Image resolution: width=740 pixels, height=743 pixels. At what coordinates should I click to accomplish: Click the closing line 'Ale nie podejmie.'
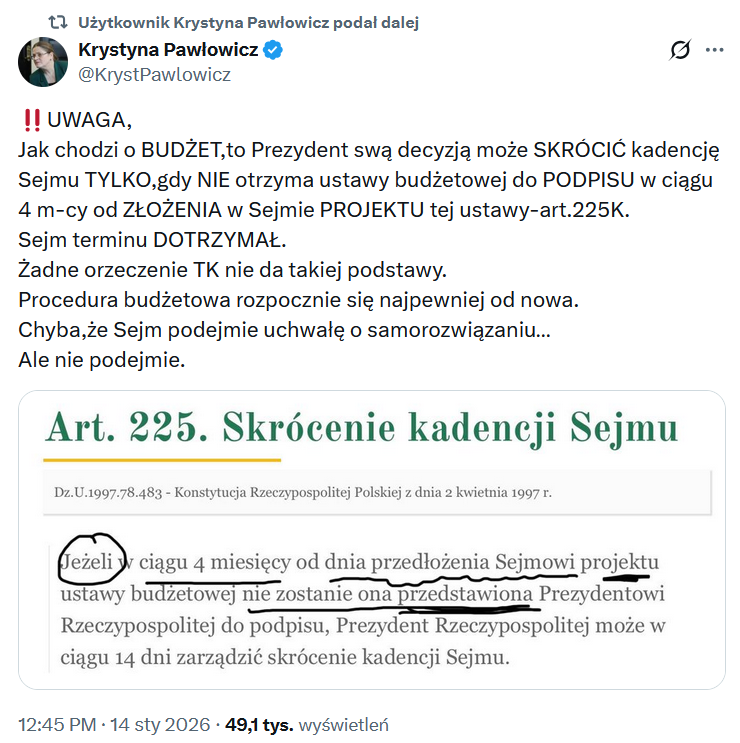(x=101, y=360)
